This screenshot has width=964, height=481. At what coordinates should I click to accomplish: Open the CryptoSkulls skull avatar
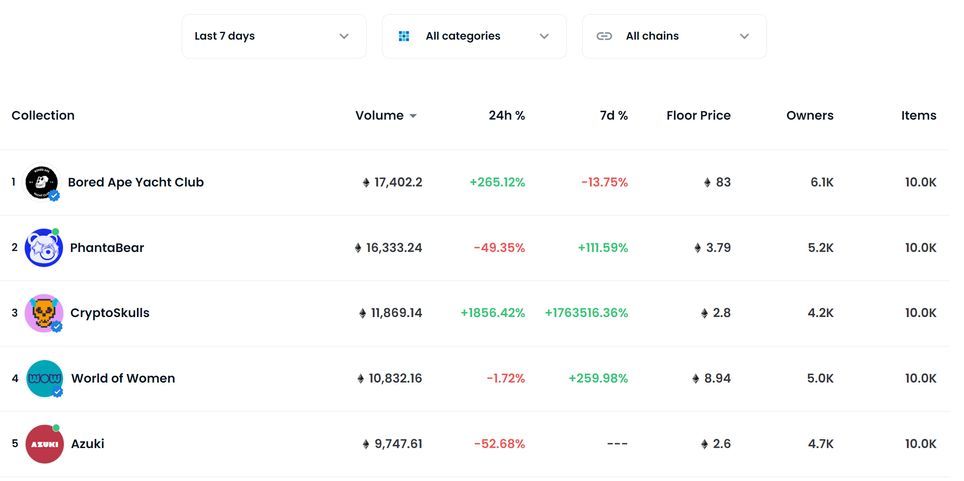[44, 313]
